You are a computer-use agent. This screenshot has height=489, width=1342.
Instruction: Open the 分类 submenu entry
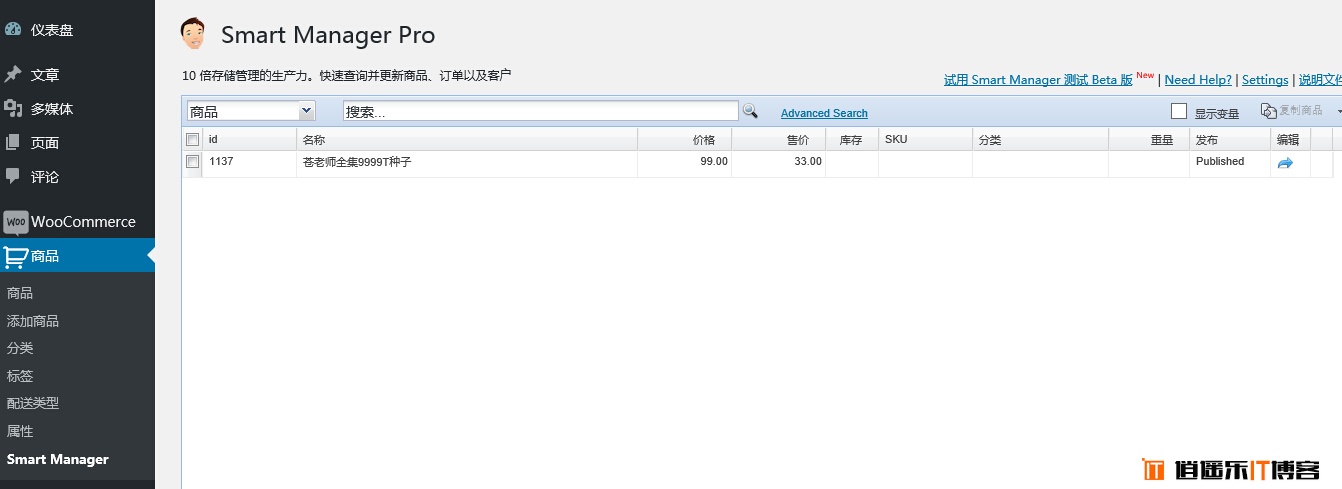click(20, 348)
